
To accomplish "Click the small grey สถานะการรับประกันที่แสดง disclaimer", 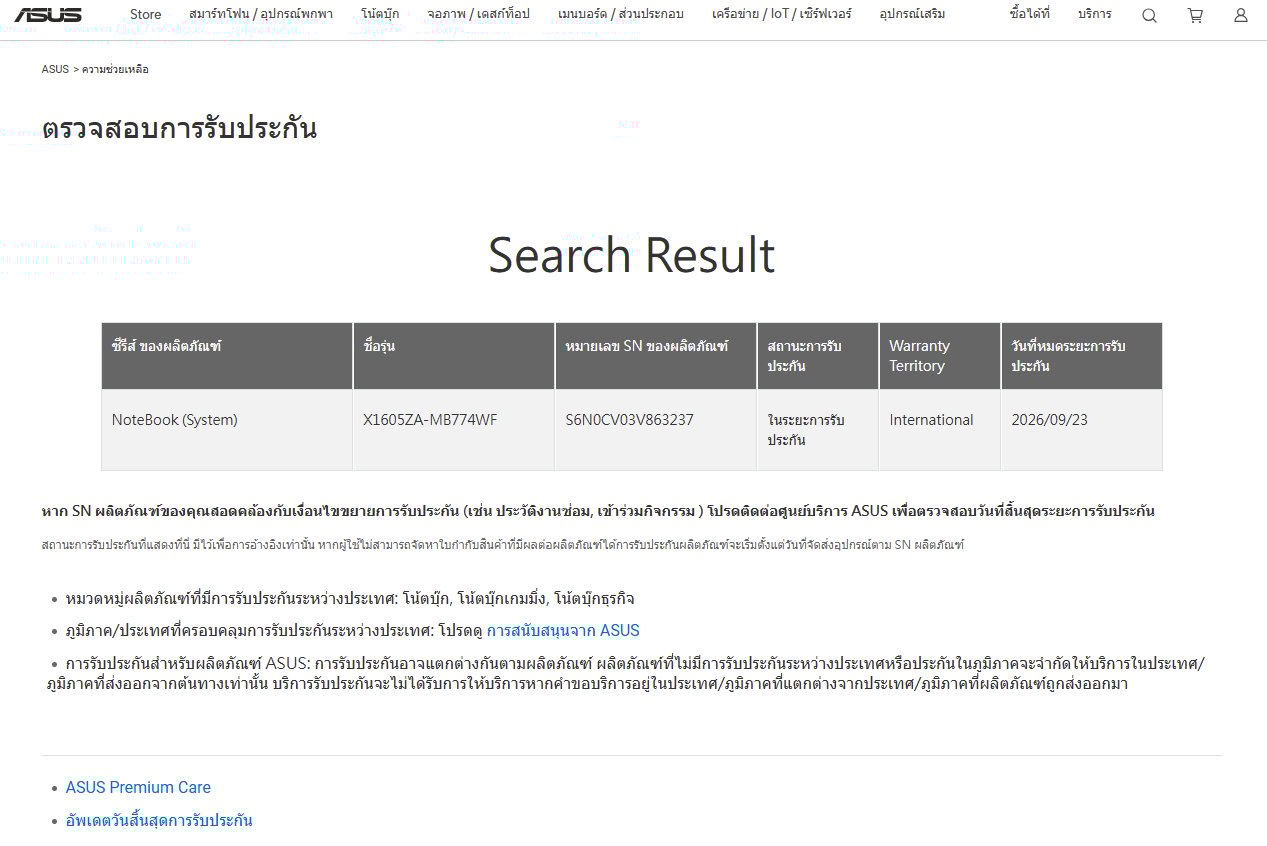I will [x=503, y=545].
